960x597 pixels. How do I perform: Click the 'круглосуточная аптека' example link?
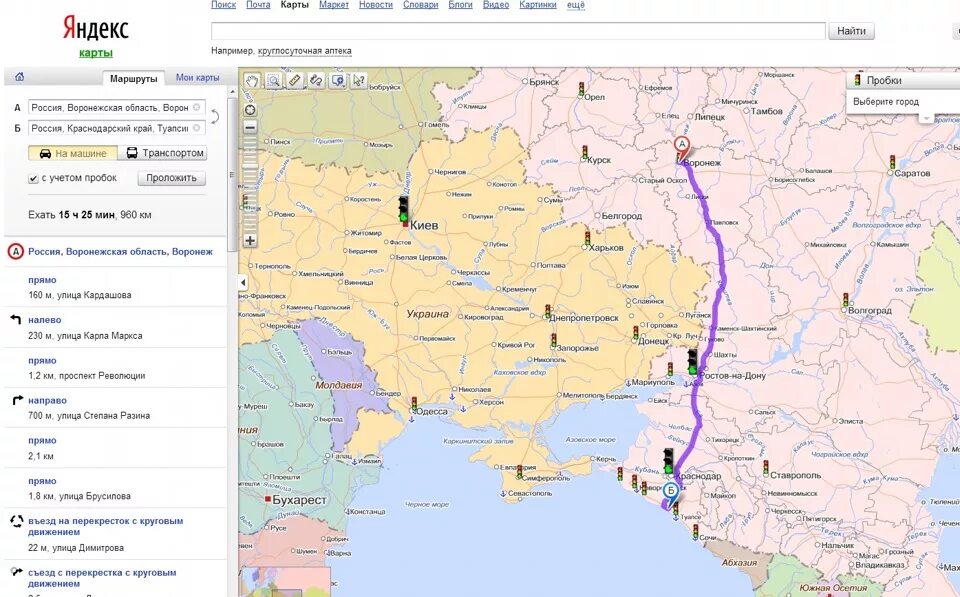pyautogui.click(x=305, y=51)
